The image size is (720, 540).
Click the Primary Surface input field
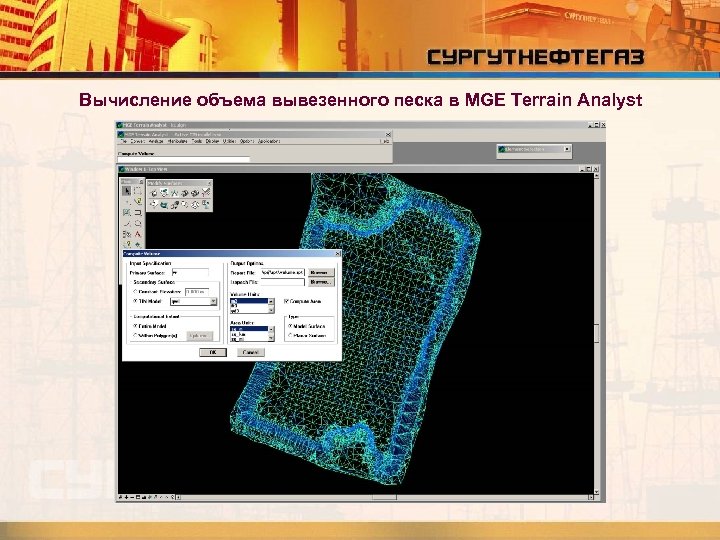pos(190,273)
